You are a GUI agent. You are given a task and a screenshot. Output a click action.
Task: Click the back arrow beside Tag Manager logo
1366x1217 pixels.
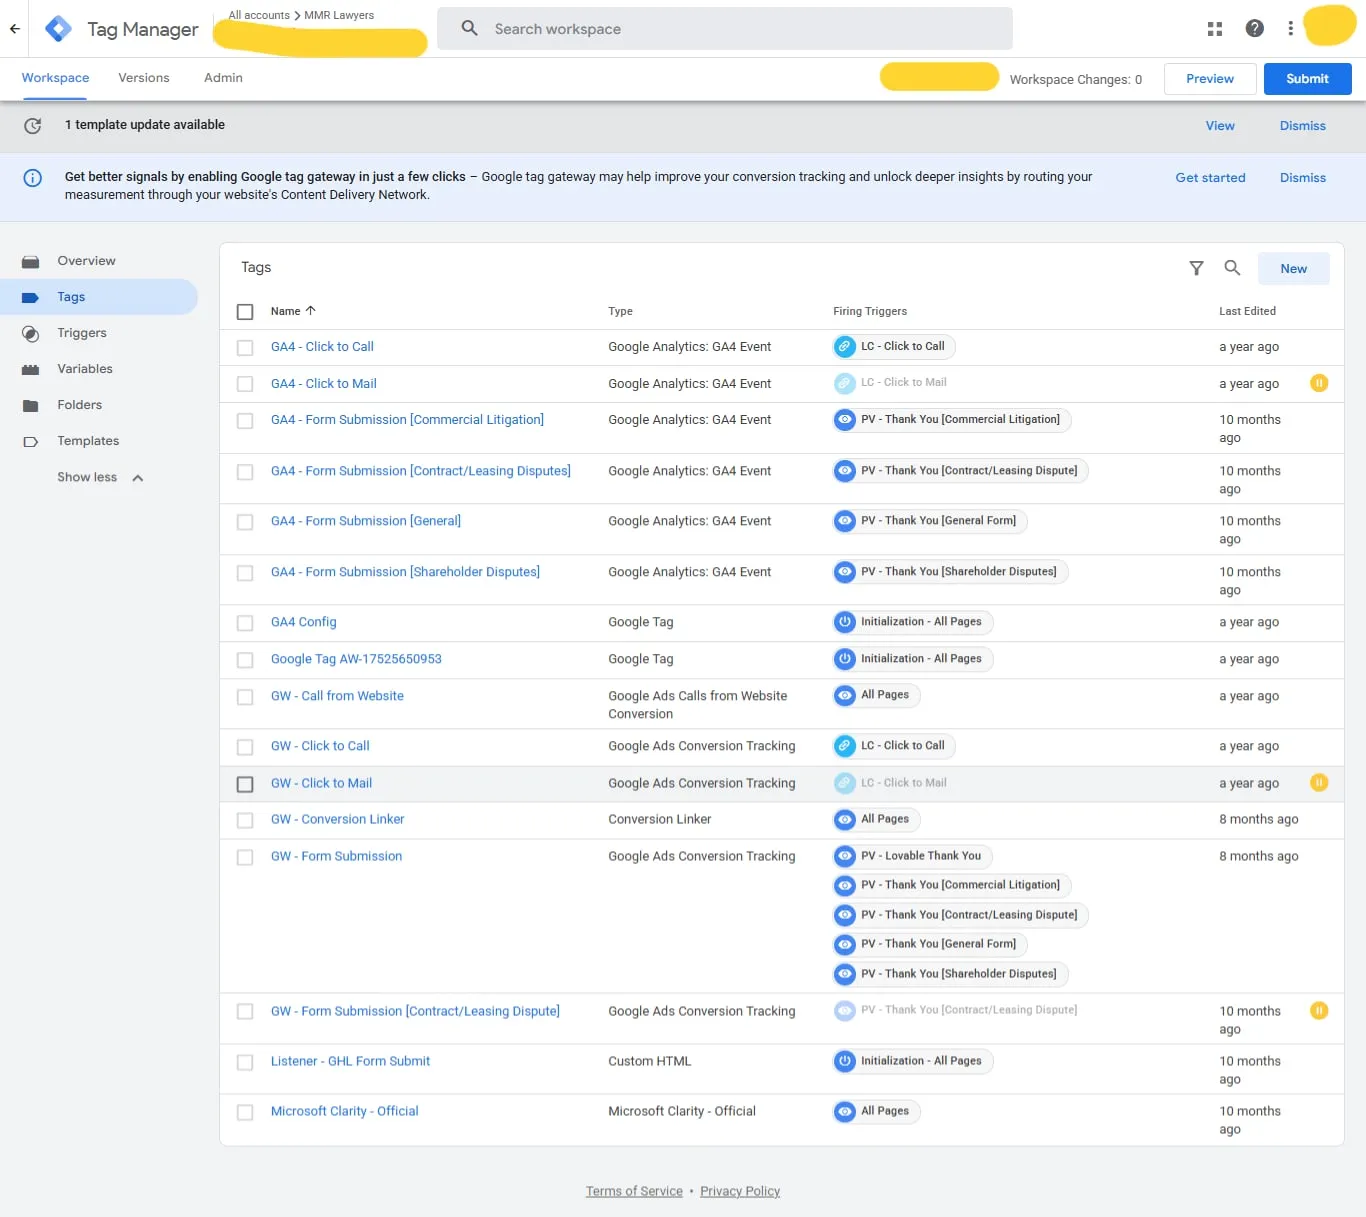click(x=15, y=29)
